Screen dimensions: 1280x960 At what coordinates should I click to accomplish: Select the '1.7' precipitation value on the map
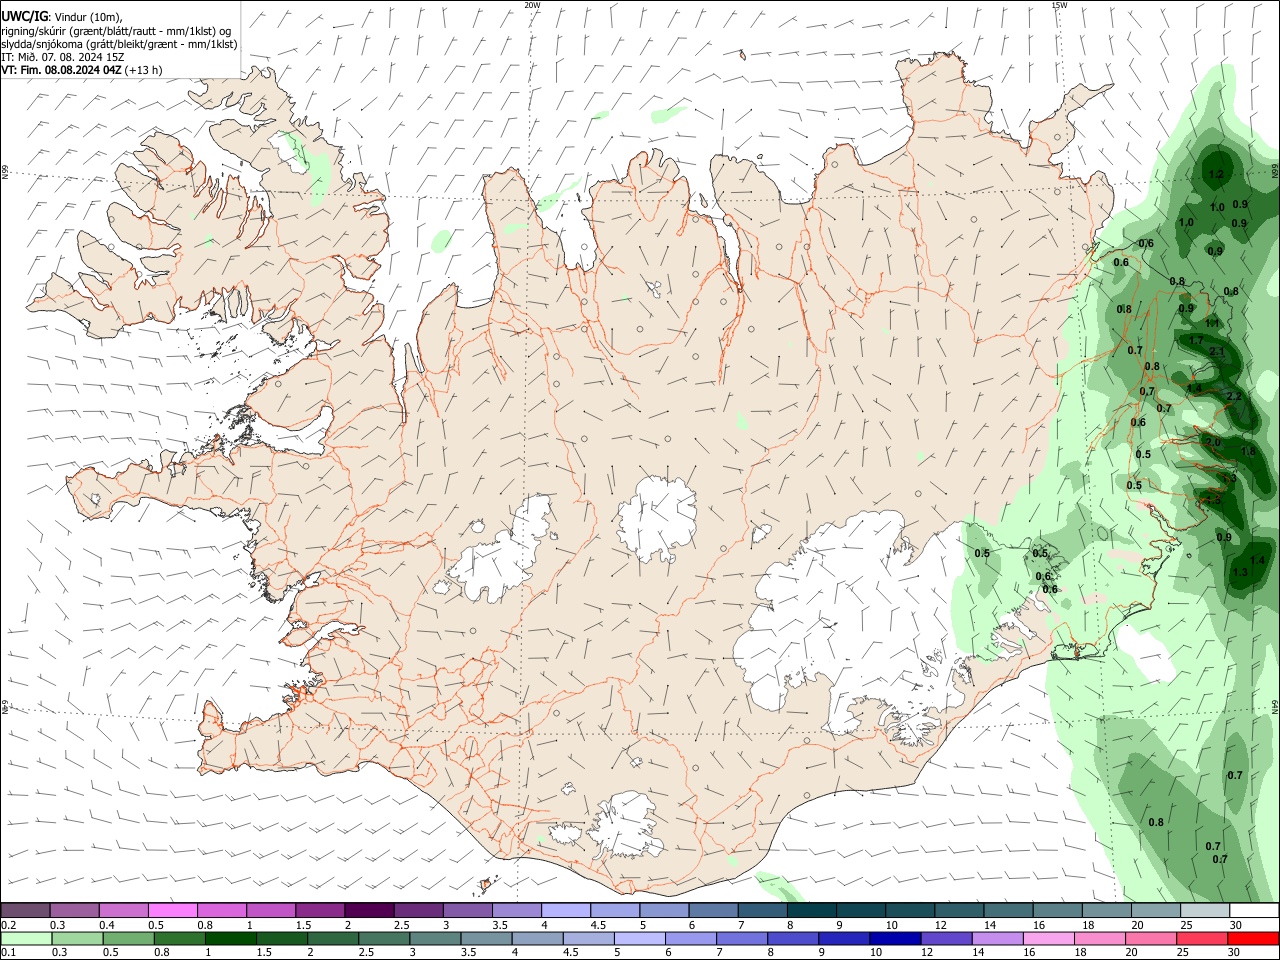pos(1196,340)
